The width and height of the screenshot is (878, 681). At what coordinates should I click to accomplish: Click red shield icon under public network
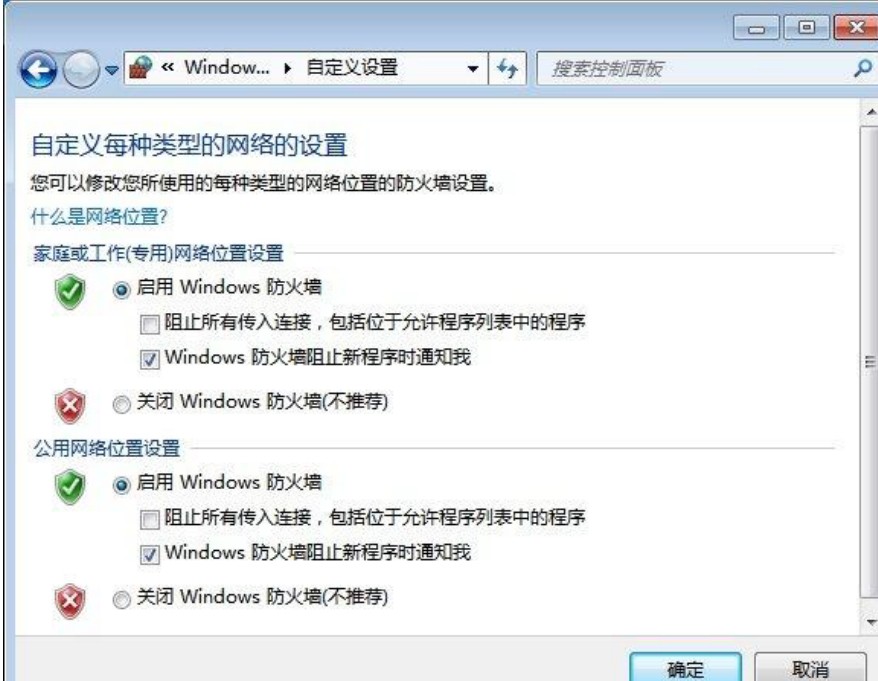[70, 601]
